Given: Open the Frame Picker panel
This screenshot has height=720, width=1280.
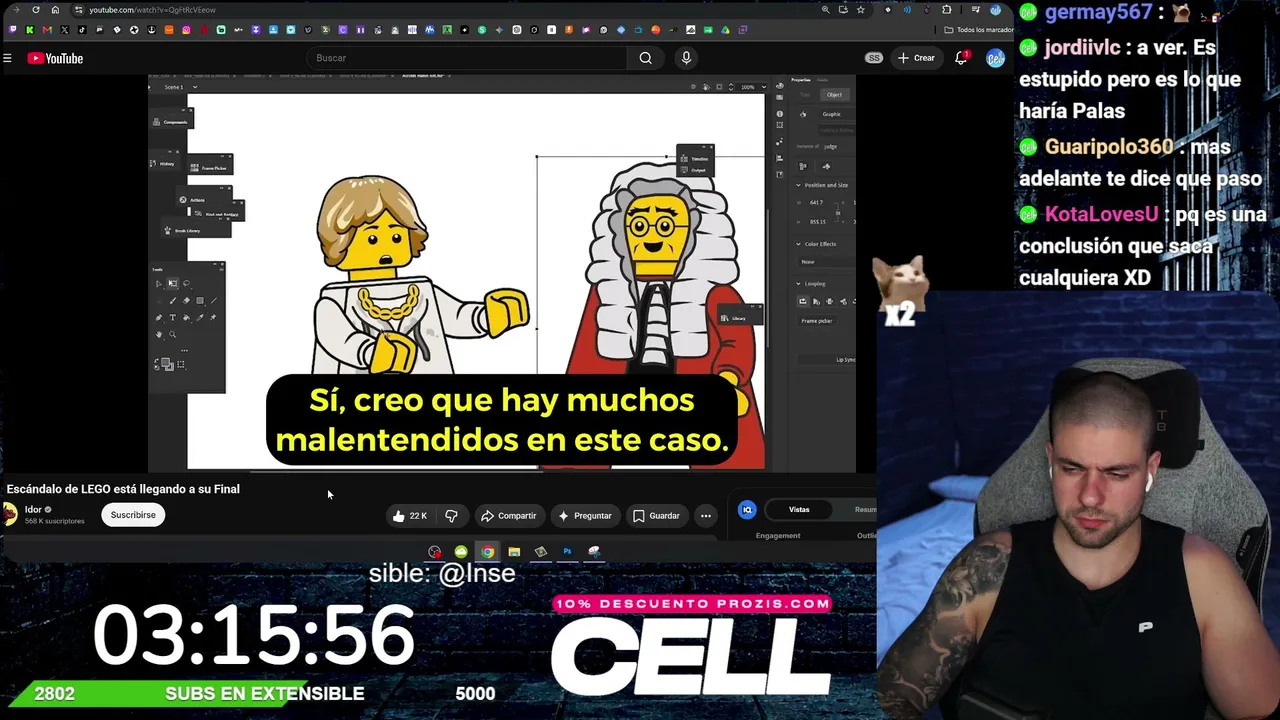Looking at the screenshot, I should 211,168.
